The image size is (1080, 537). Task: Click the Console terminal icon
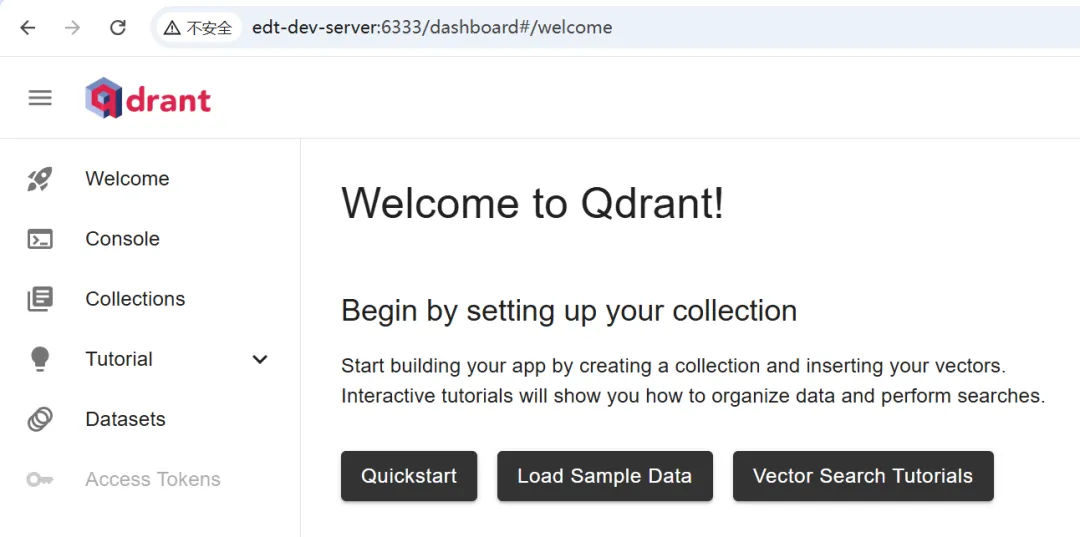point(40,239)
